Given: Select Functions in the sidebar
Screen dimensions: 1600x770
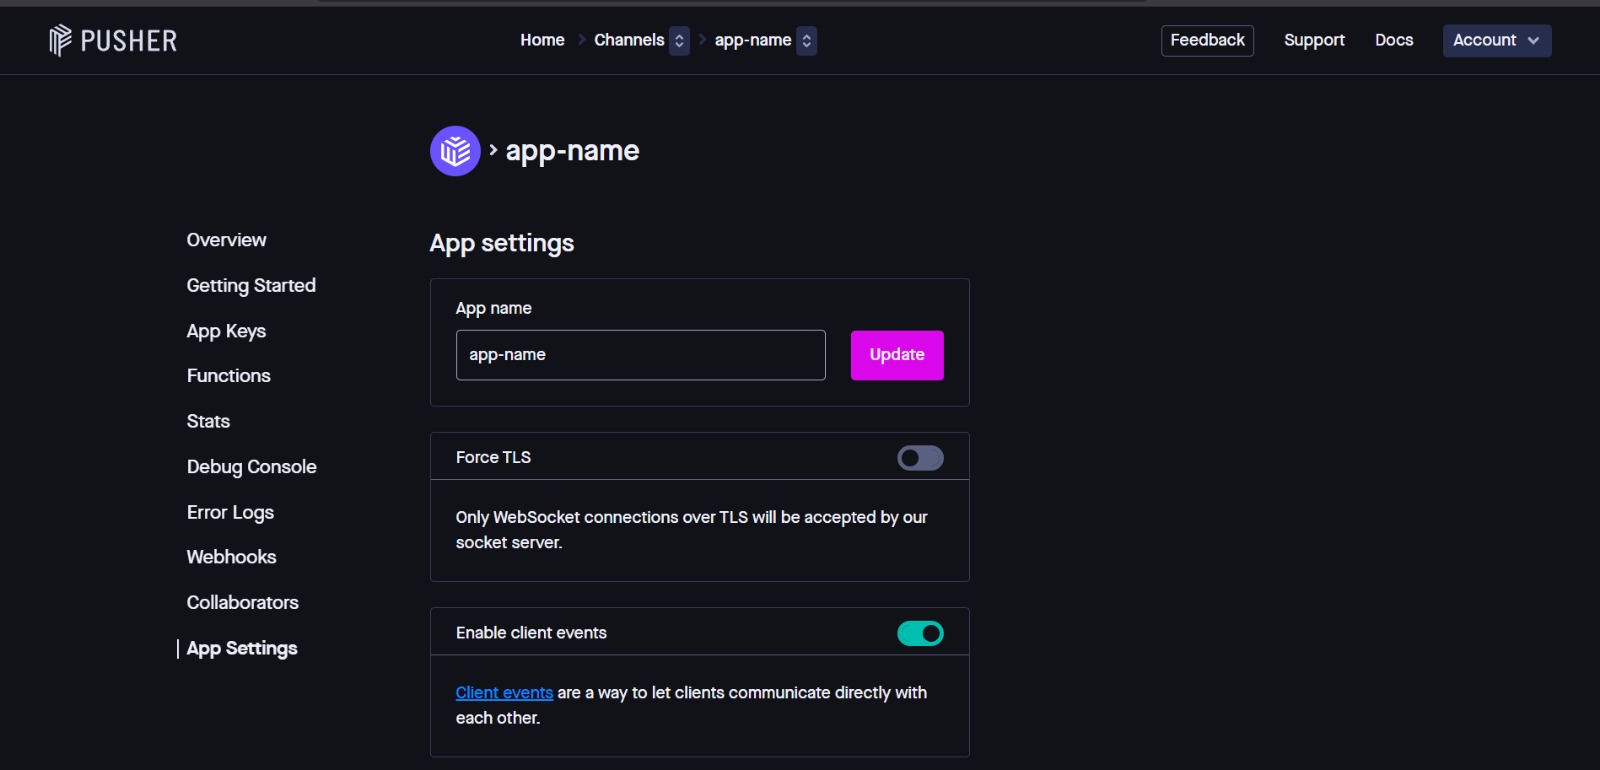Looking at the screenshot, I should (229, 376).
